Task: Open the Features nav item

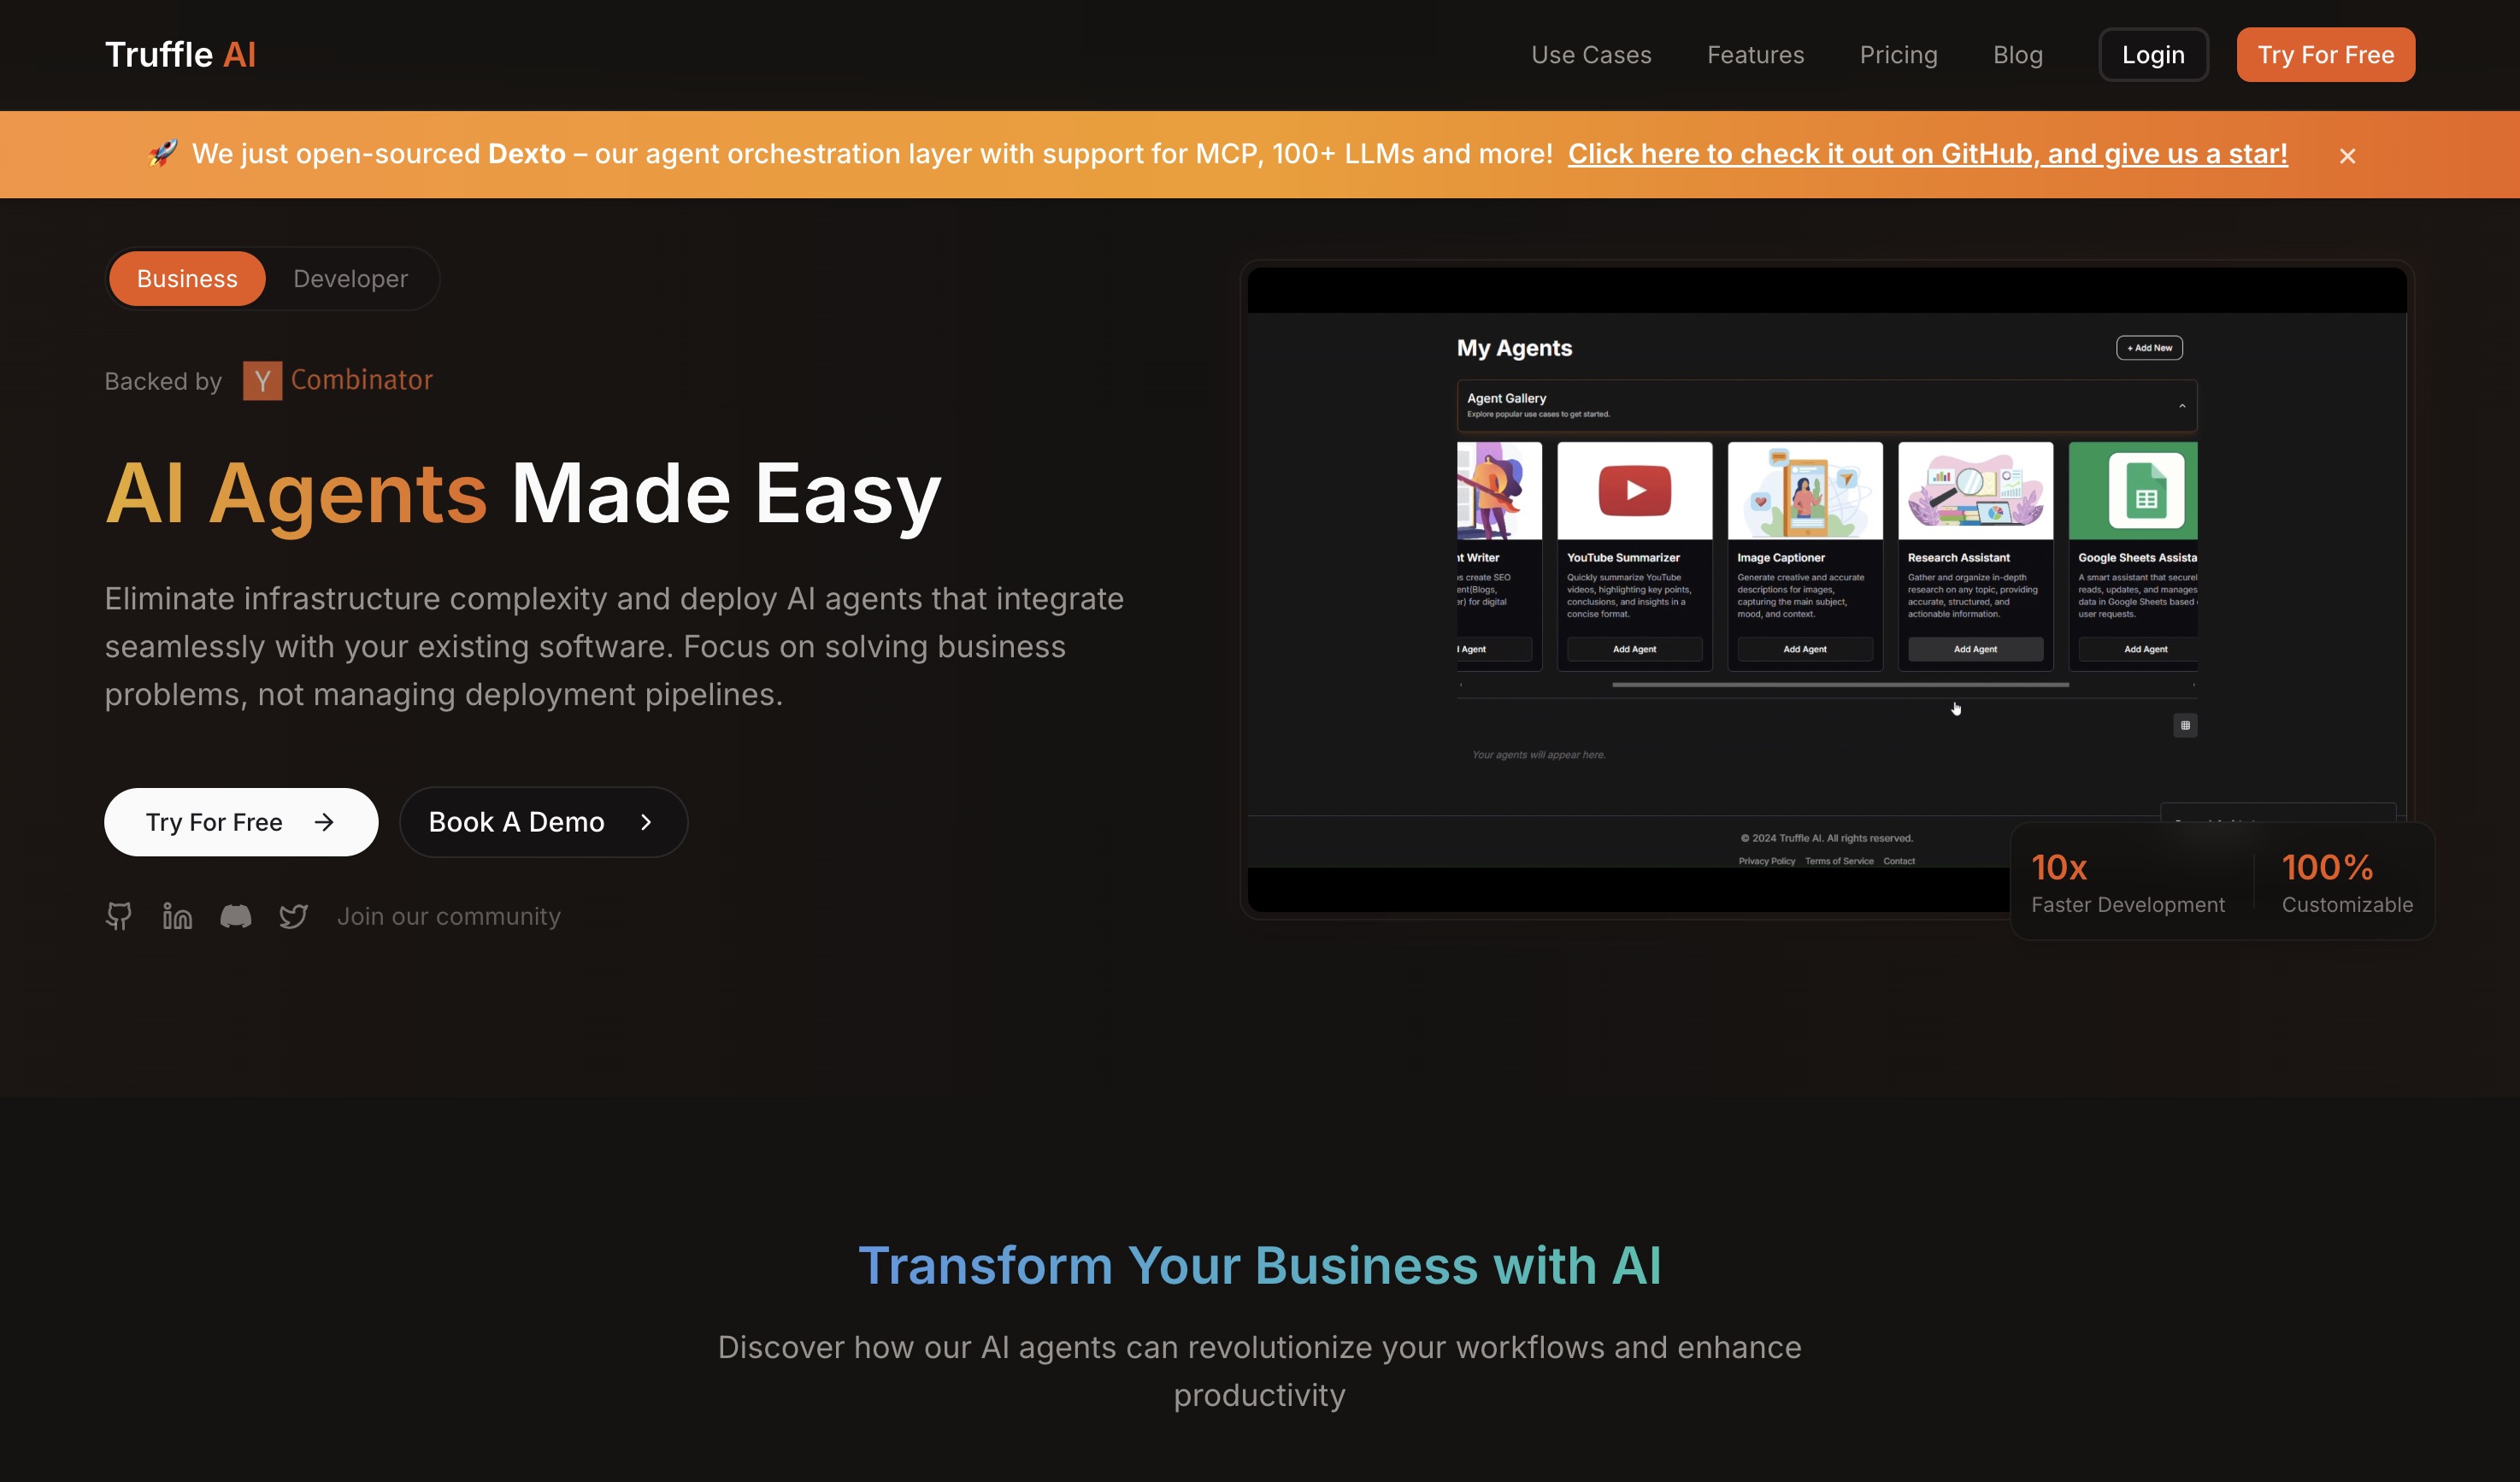Action: point(1755,55)
